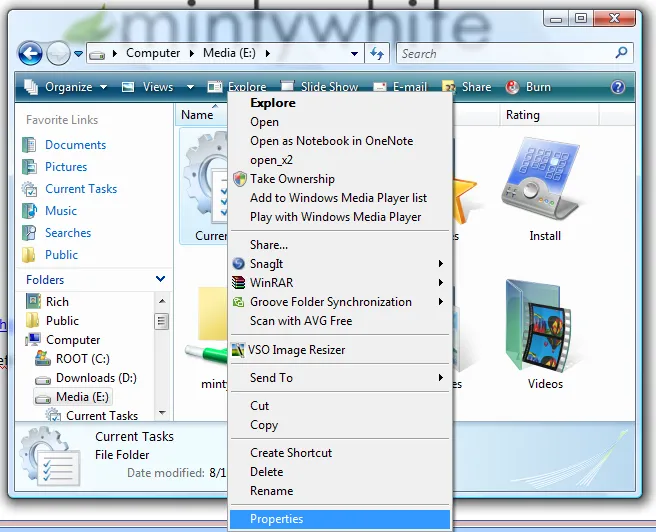The width and height of the screenshot is (656, 532).
Task: Choose Properties in the context menu
Action: (341, 519)
